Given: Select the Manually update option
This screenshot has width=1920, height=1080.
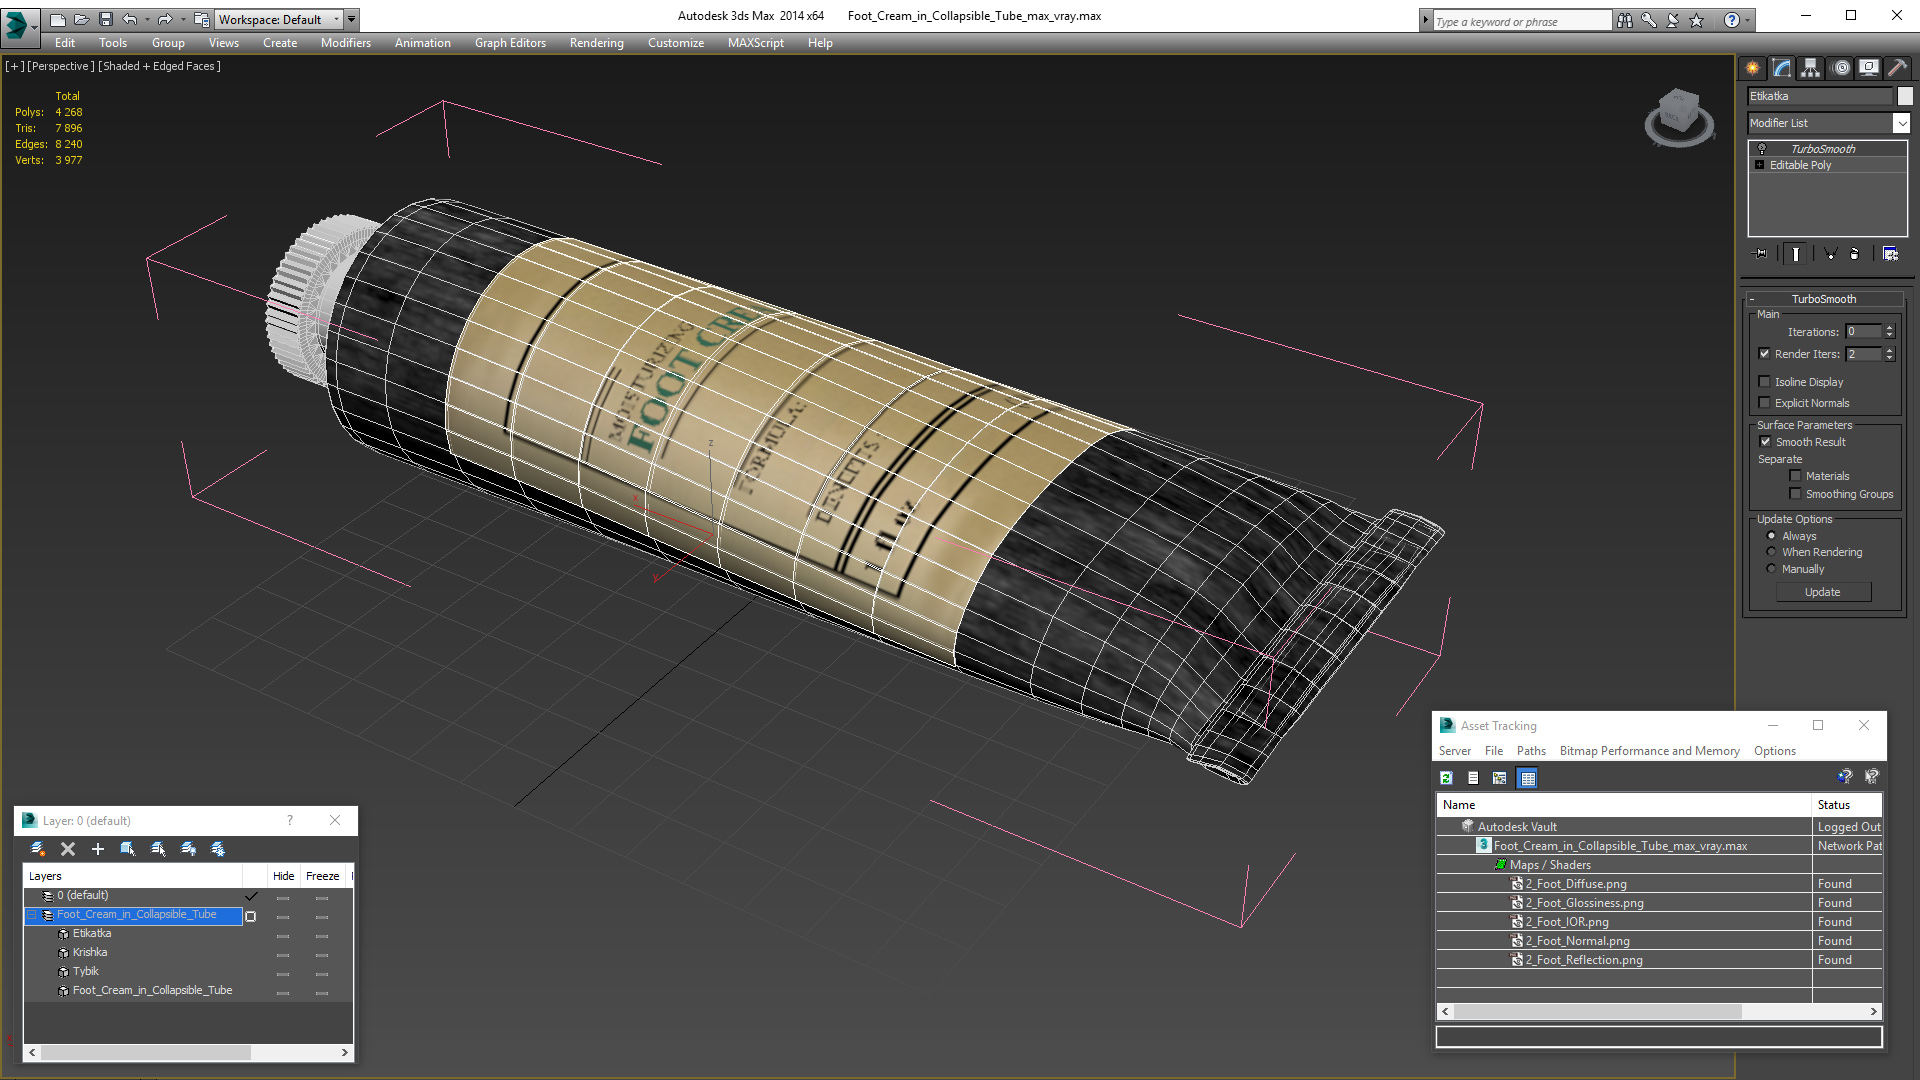Looking at the screenshot, I should 1772,569.
